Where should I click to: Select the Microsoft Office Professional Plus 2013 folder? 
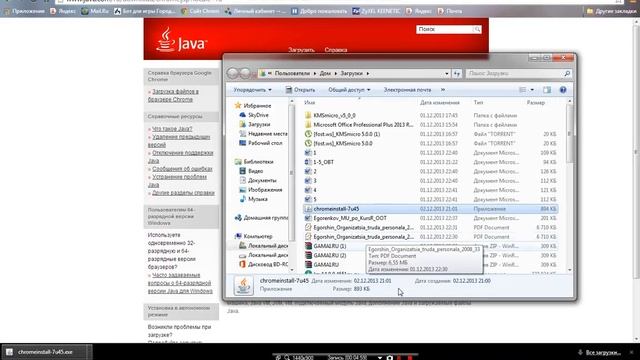(x=363, y=125)
